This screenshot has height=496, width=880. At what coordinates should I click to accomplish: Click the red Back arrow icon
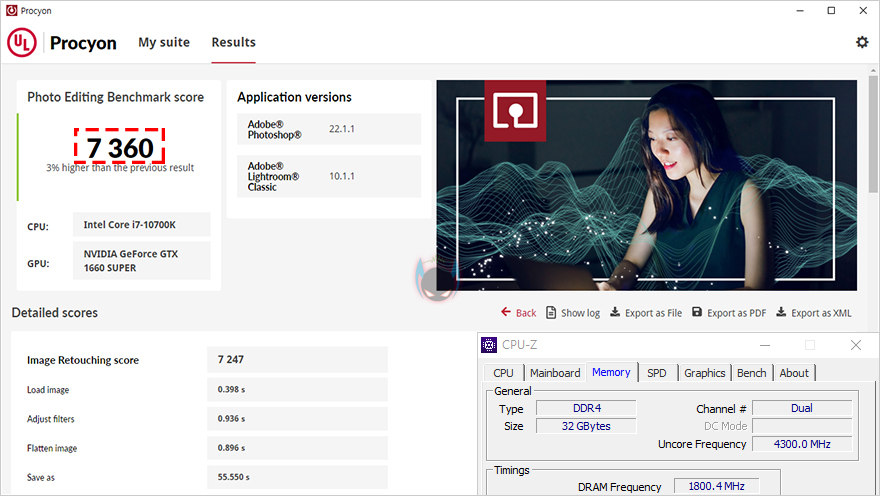pos(506,312)
